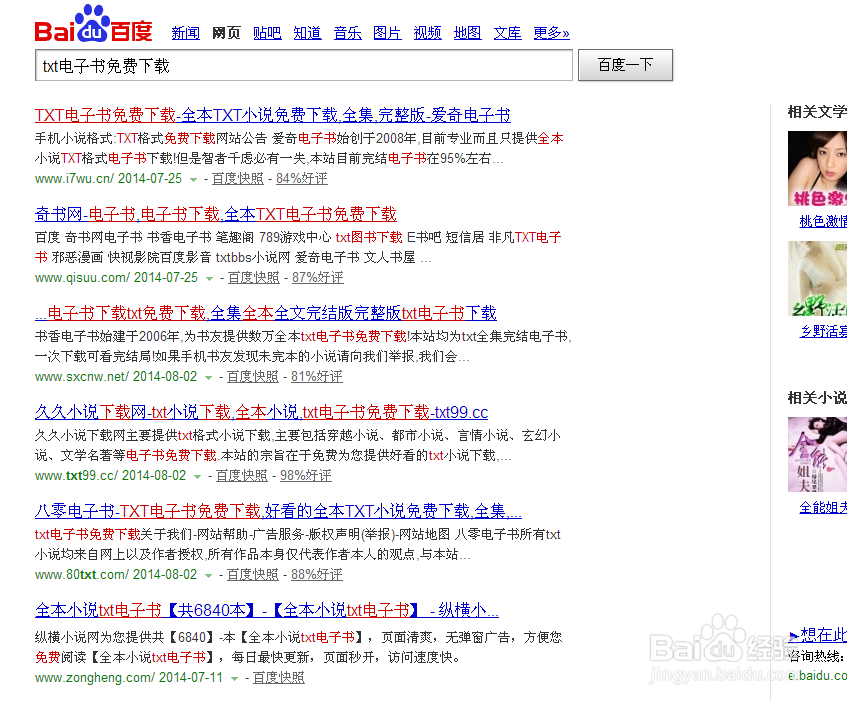Switch to the 网页 web tab
Image resolution: width=847 pixels, height=704 pixels.
point(226,33)
